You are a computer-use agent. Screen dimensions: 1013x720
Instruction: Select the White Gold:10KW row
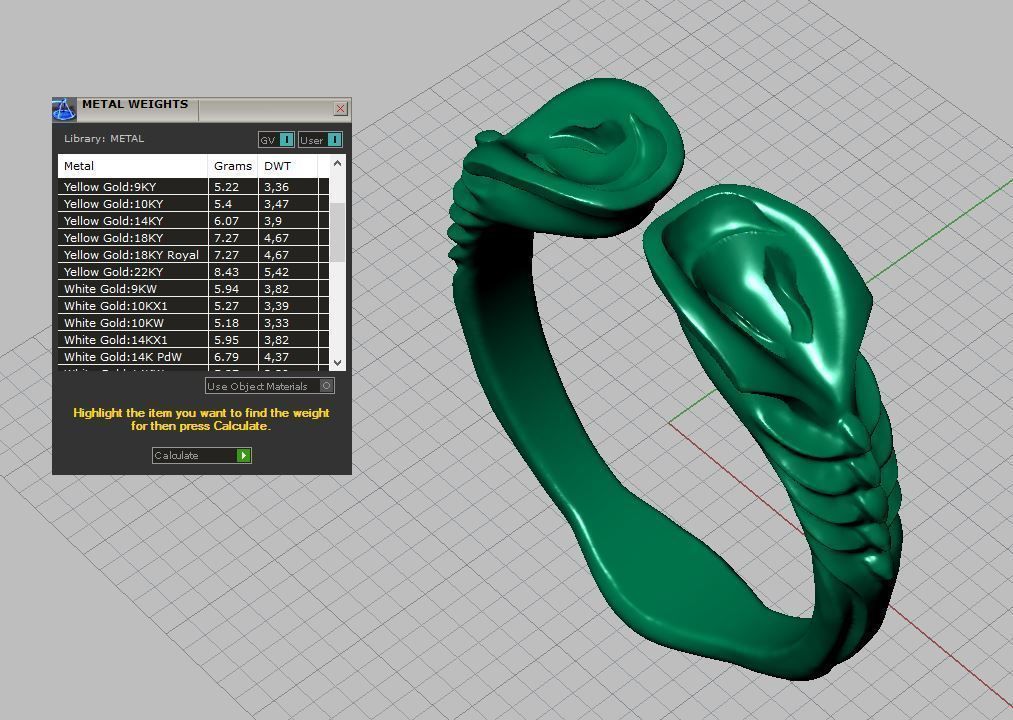(193, 323)
